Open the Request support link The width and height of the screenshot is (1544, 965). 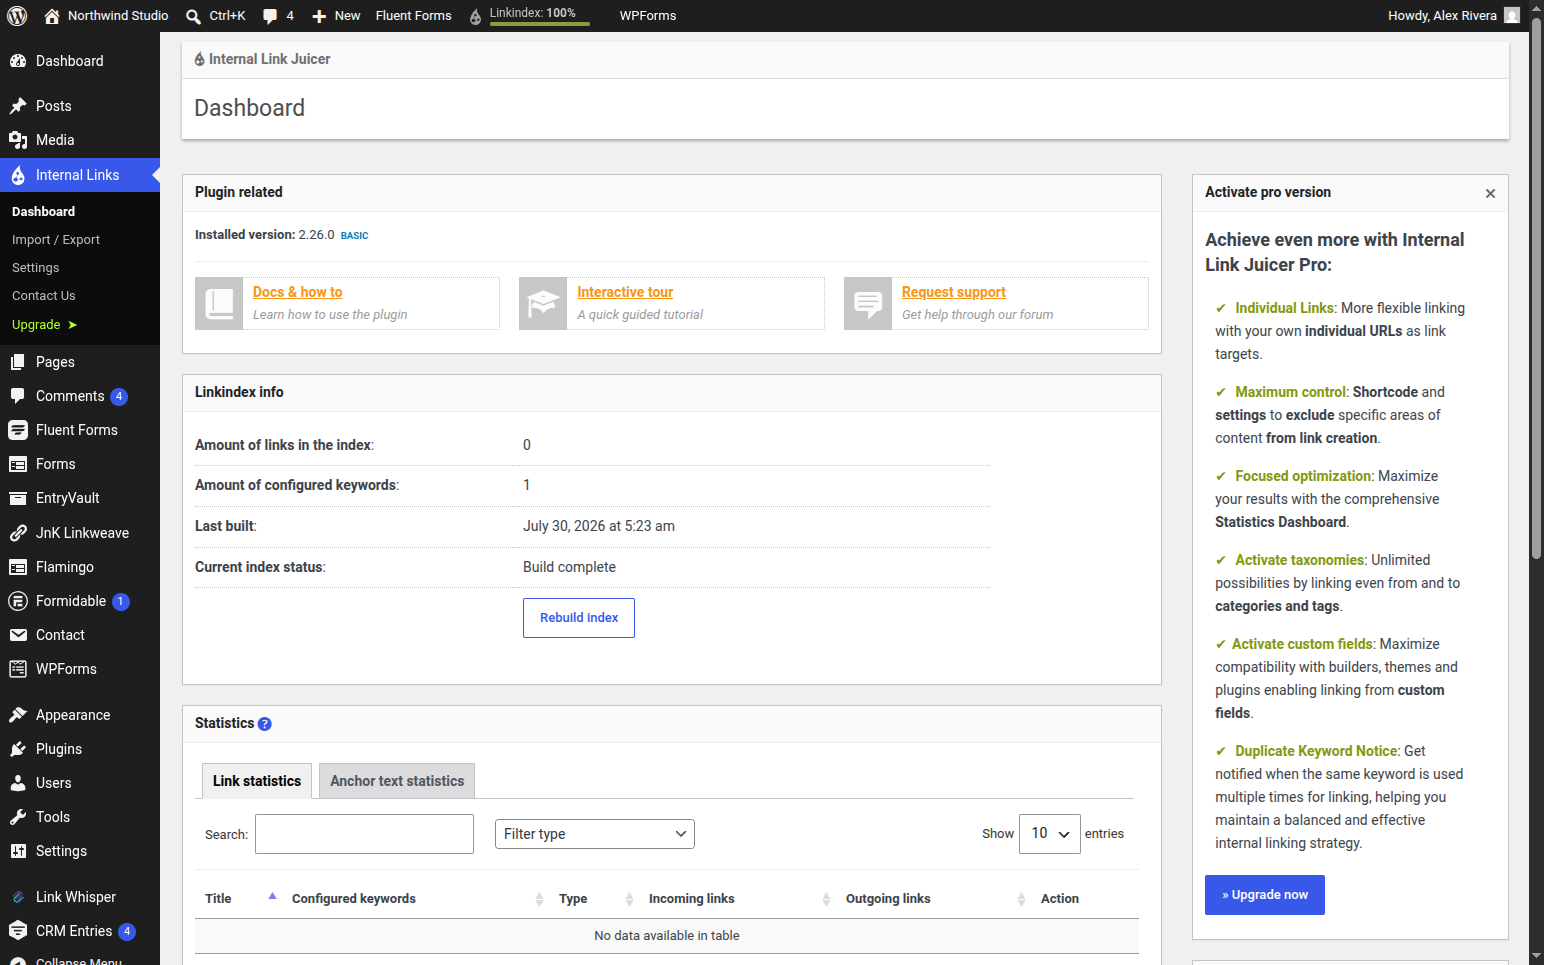click(954, 292)
